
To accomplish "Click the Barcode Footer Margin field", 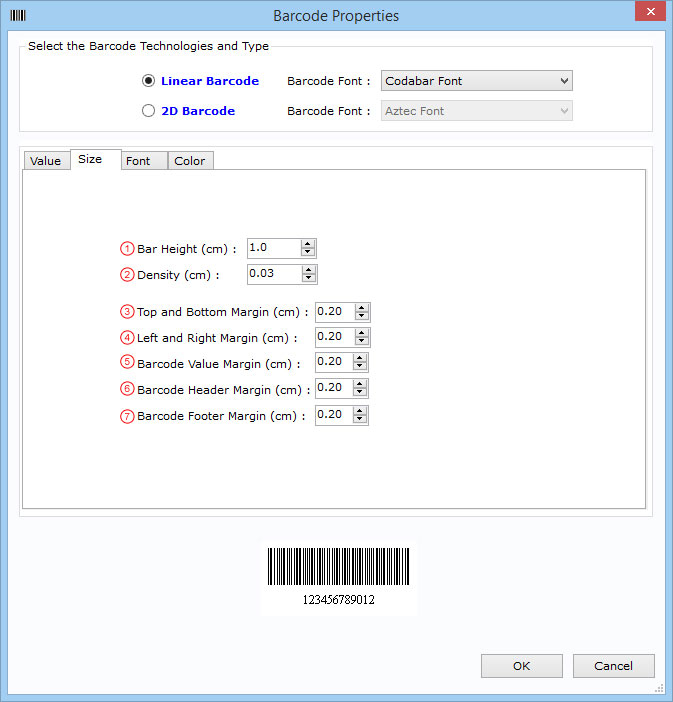I will (334, 415).
